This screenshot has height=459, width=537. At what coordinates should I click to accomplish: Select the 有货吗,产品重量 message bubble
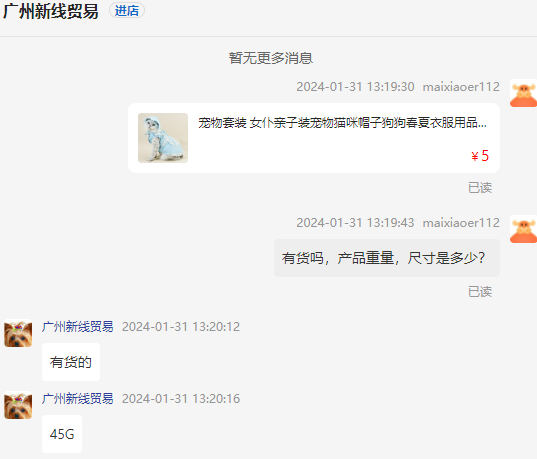pyautogui.click(x=387, y=258)
